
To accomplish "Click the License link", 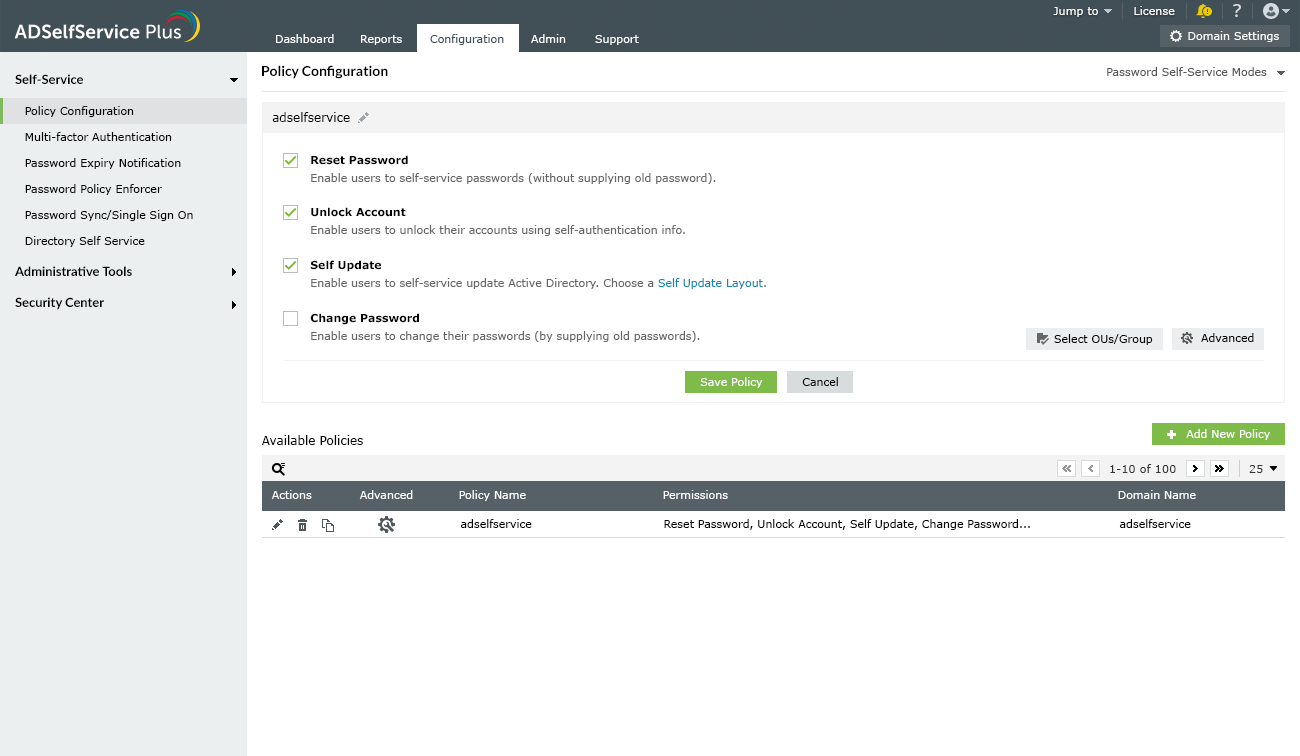I will pyautogui.click(x=1154, y=11).
